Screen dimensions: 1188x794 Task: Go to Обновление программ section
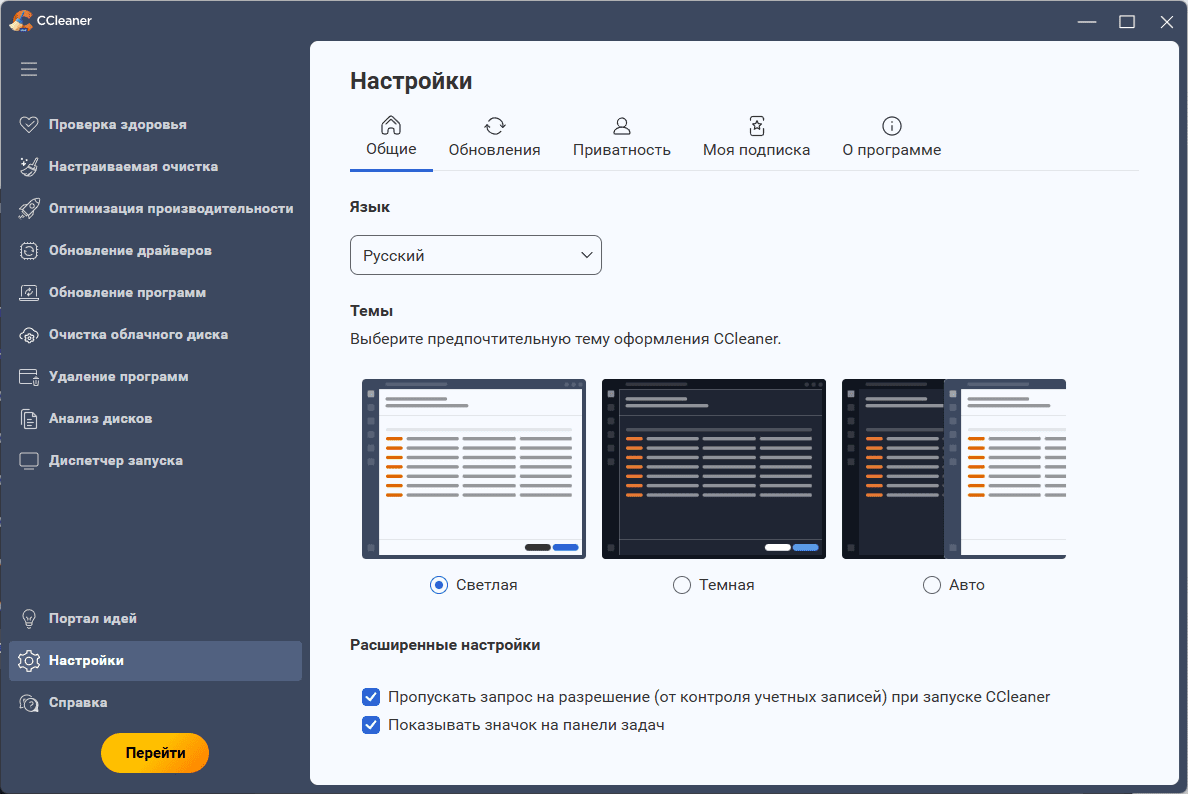click(x=155, y=292)
